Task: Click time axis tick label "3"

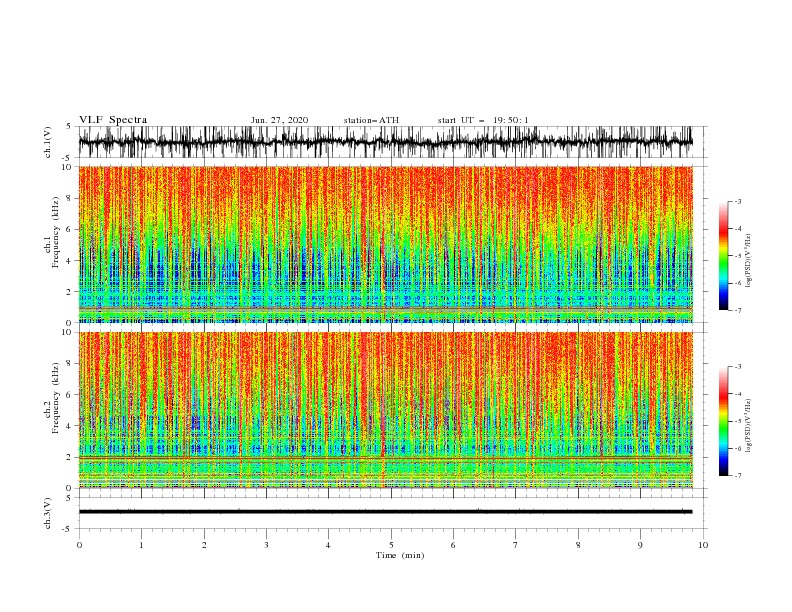Action: (266, 545)
